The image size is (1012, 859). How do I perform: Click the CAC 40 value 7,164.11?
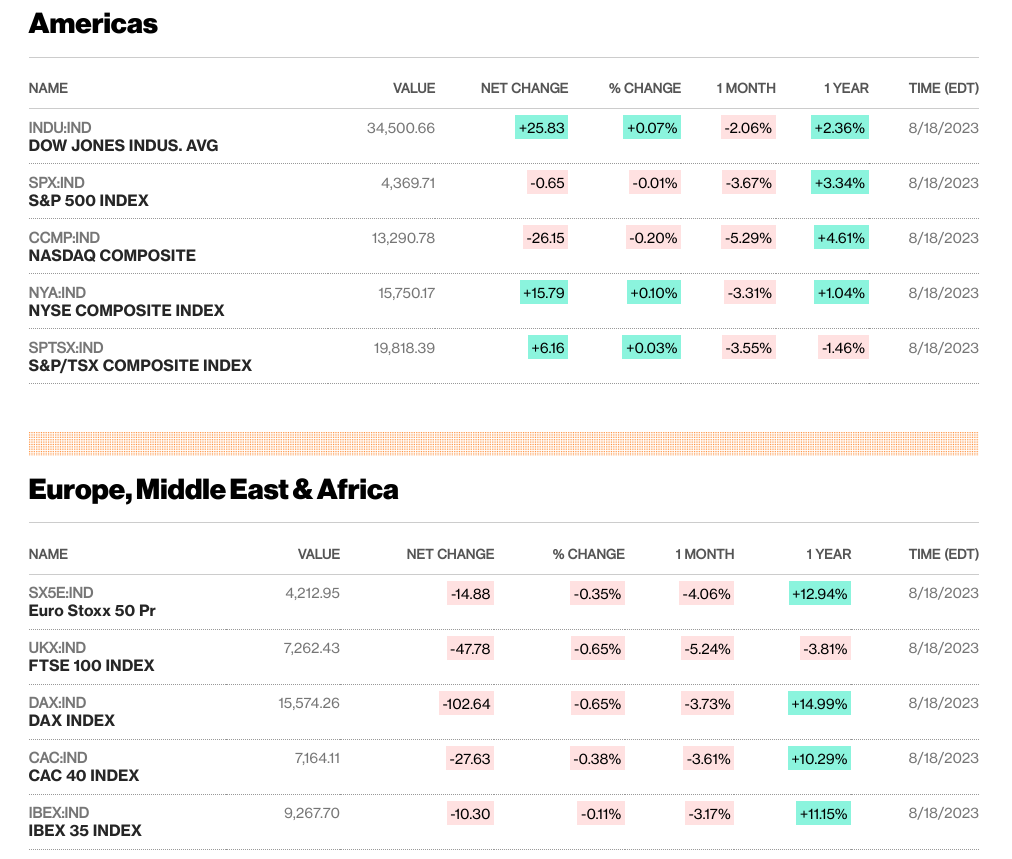pos(317,757)
